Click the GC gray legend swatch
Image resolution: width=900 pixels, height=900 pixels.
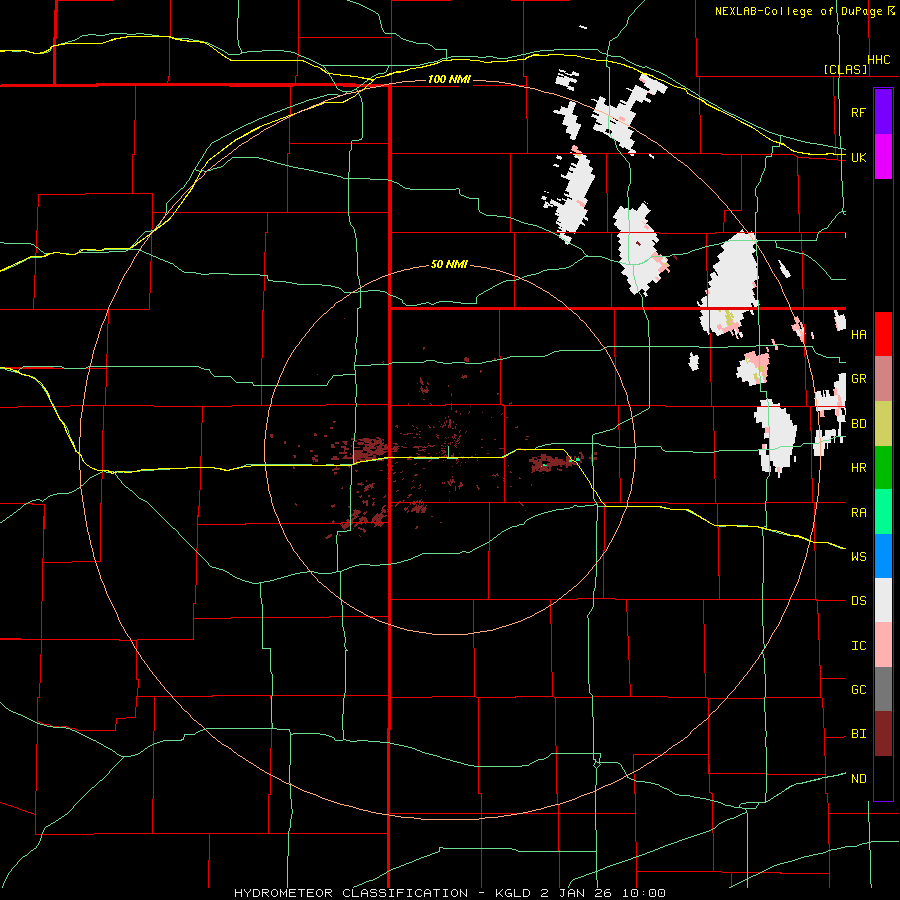tap(883, 689)
